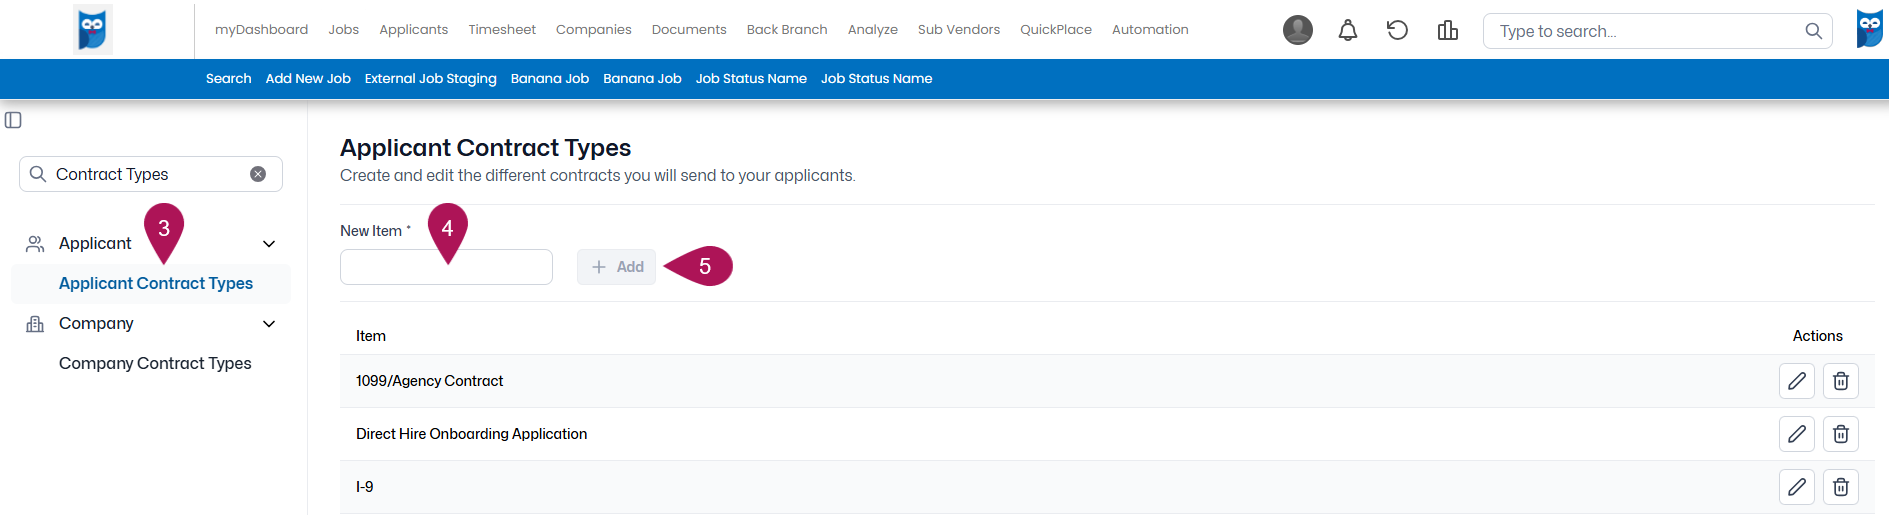Click the second Banana Job link
Screen dimensions: 1889x515
coord(642,79)
